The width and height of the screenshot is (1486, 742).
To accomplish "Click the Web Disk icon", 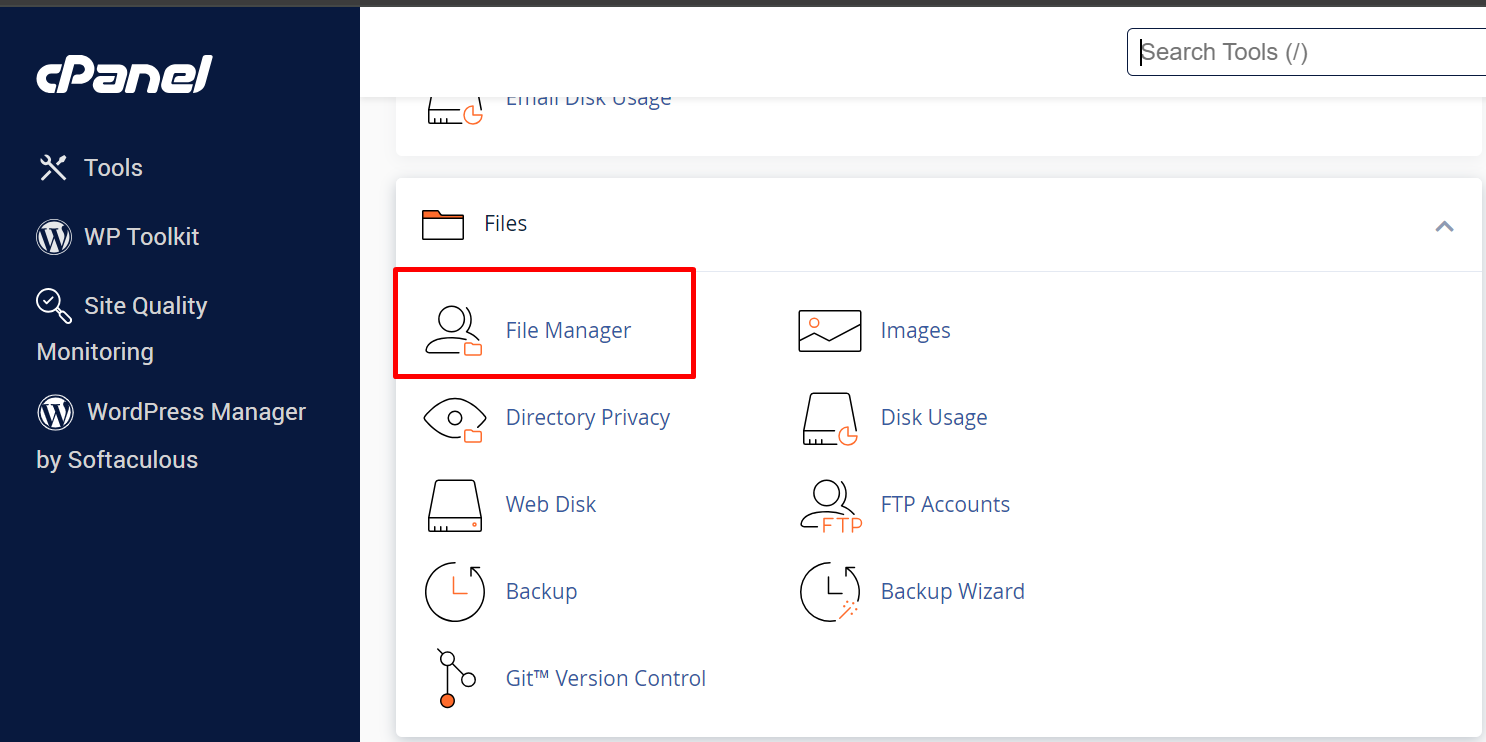I will pos(454,505).
